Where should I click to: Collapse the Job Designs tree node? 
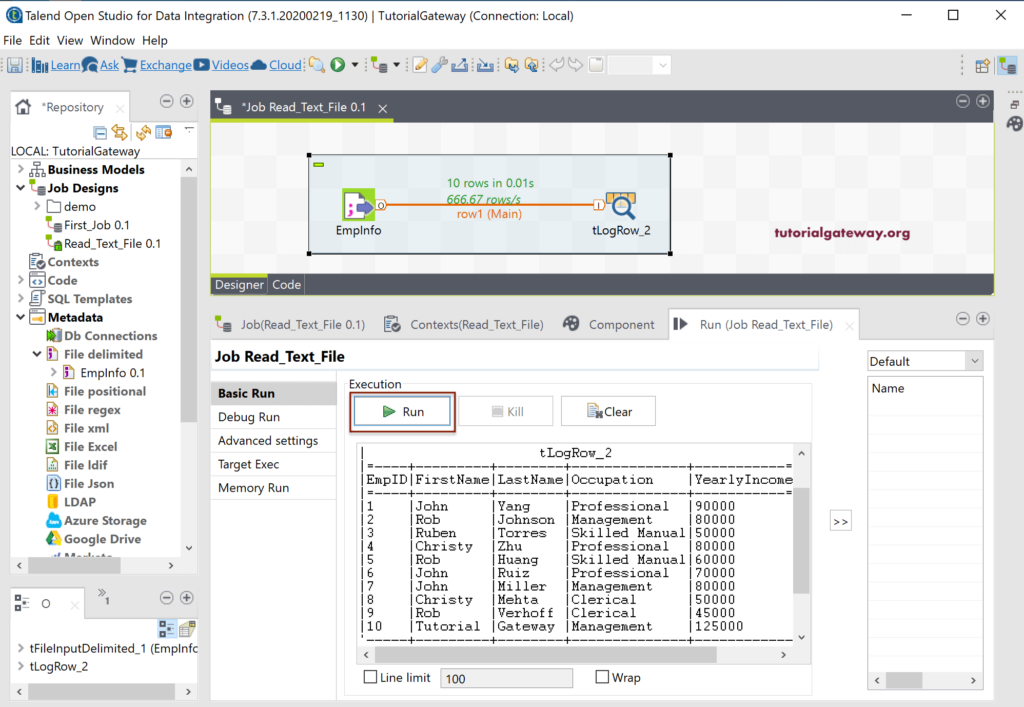(20, 187)
